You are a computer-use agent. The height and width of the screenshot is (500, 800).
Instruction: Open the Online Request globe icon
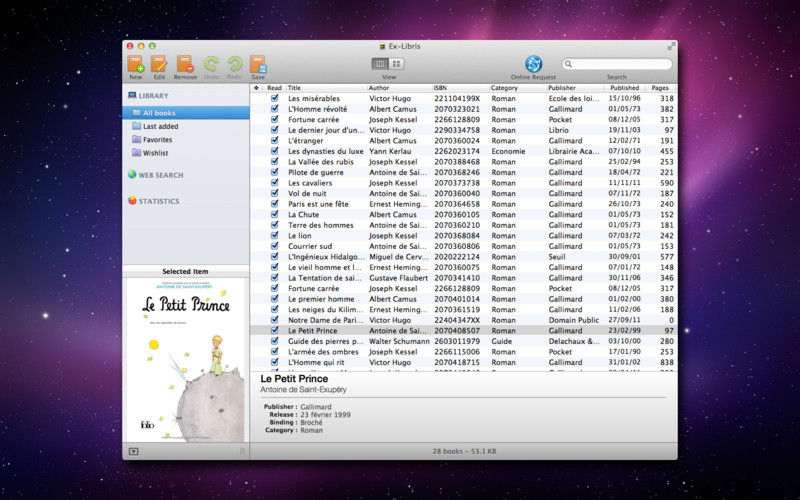[533, 64]
